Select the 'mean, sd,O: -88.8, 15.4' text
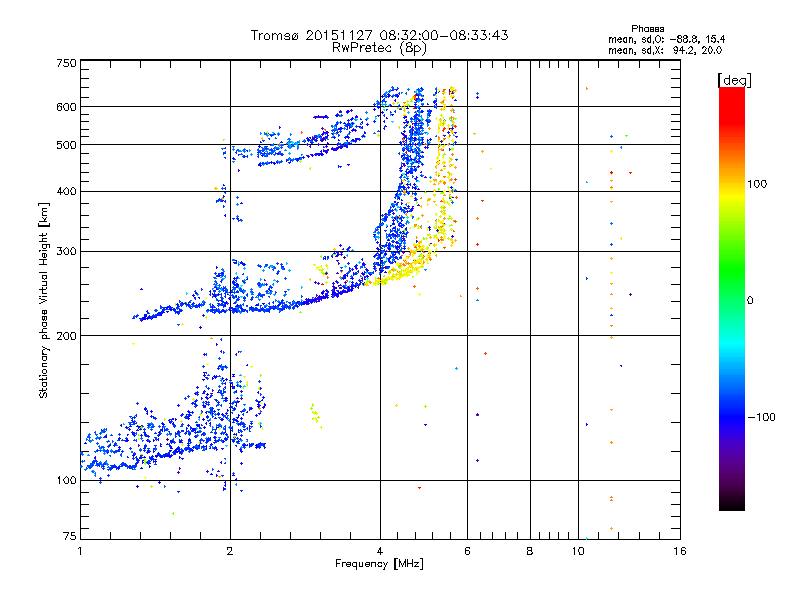800x600 pixels. tap(666, 39)
